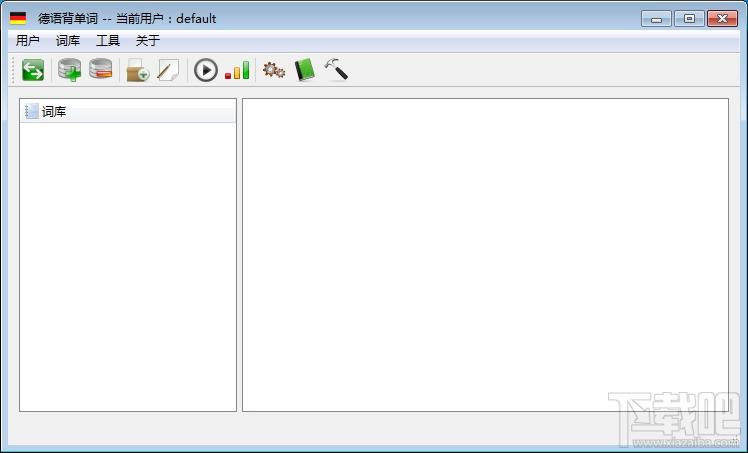Click the add database green plus icon
748x453 pixels.
pyautogui.click(x=69, y=70)
